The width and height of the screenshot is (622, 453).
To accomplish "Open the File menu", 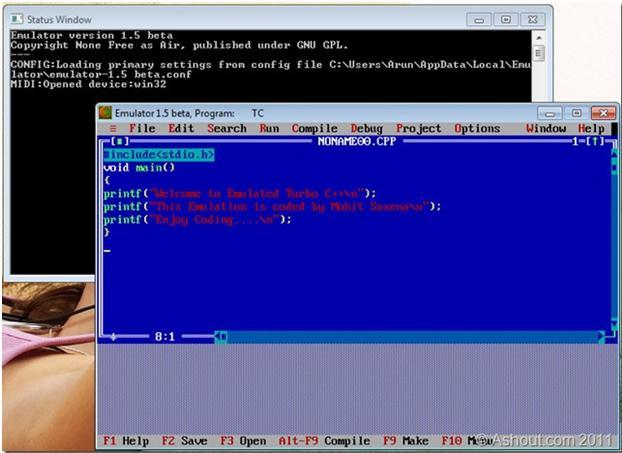I will click(142, 129).
